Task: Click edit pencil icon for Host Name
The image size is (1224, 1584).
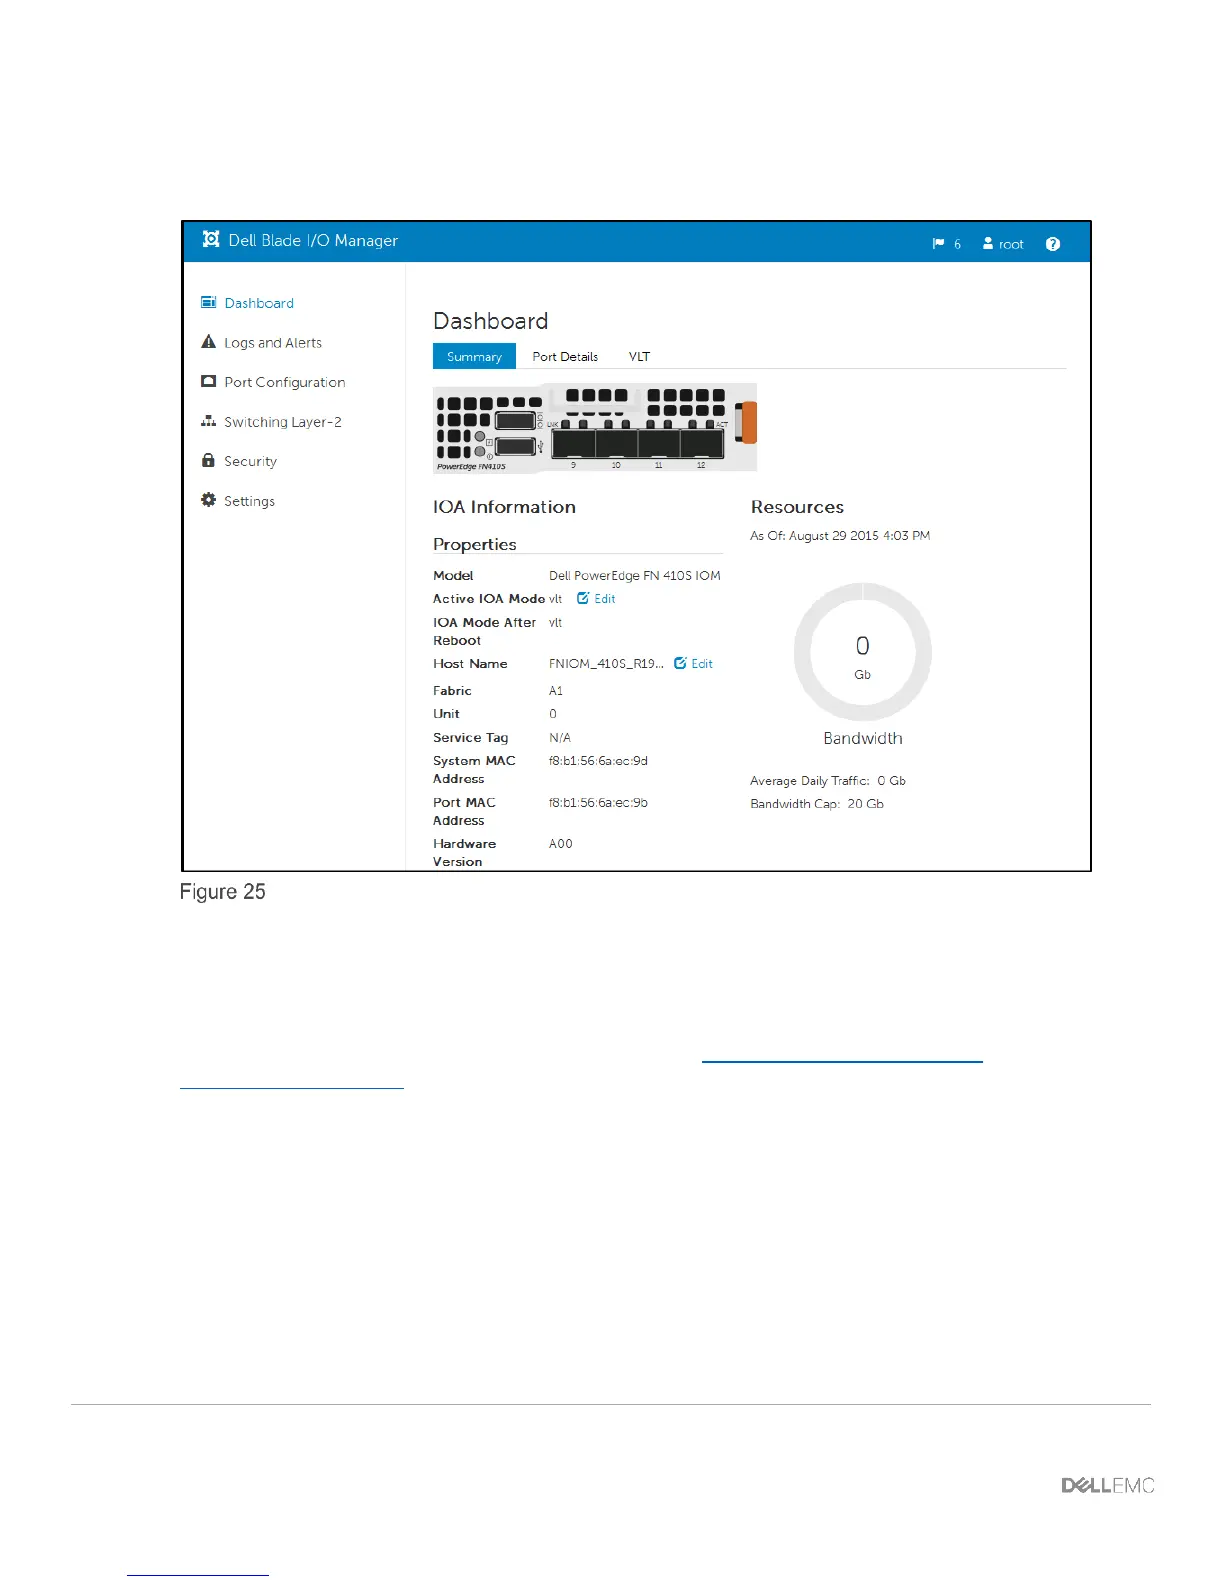Action: tap(680, 663)
